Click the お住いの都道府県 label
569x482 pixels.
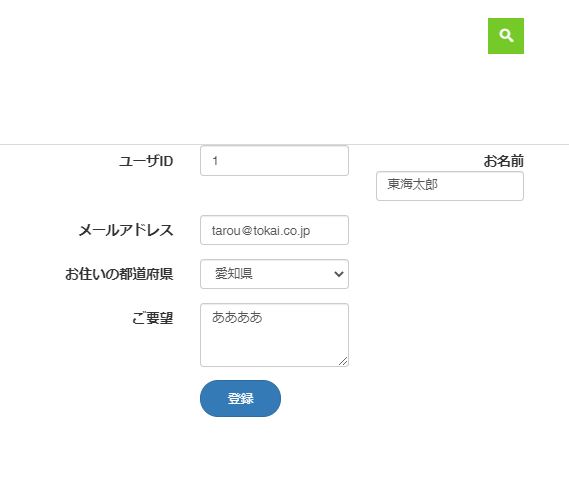click(x=119, y=274)
